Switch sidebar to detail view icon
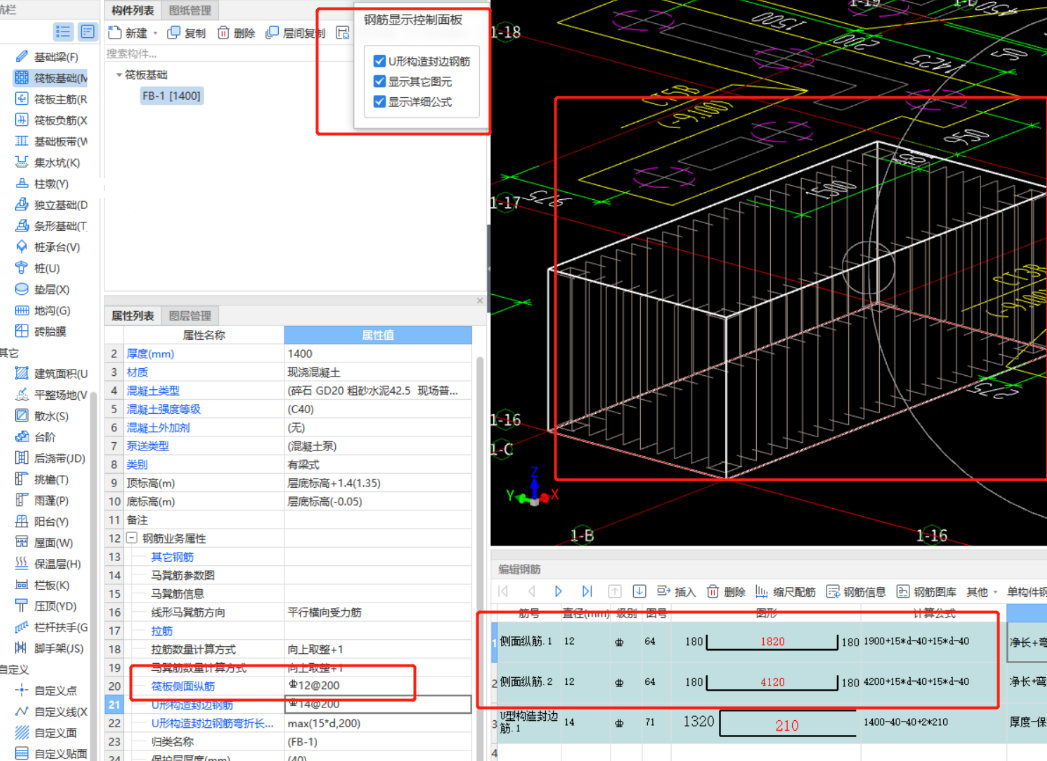 pyautogui.click(x=87, y=31)
